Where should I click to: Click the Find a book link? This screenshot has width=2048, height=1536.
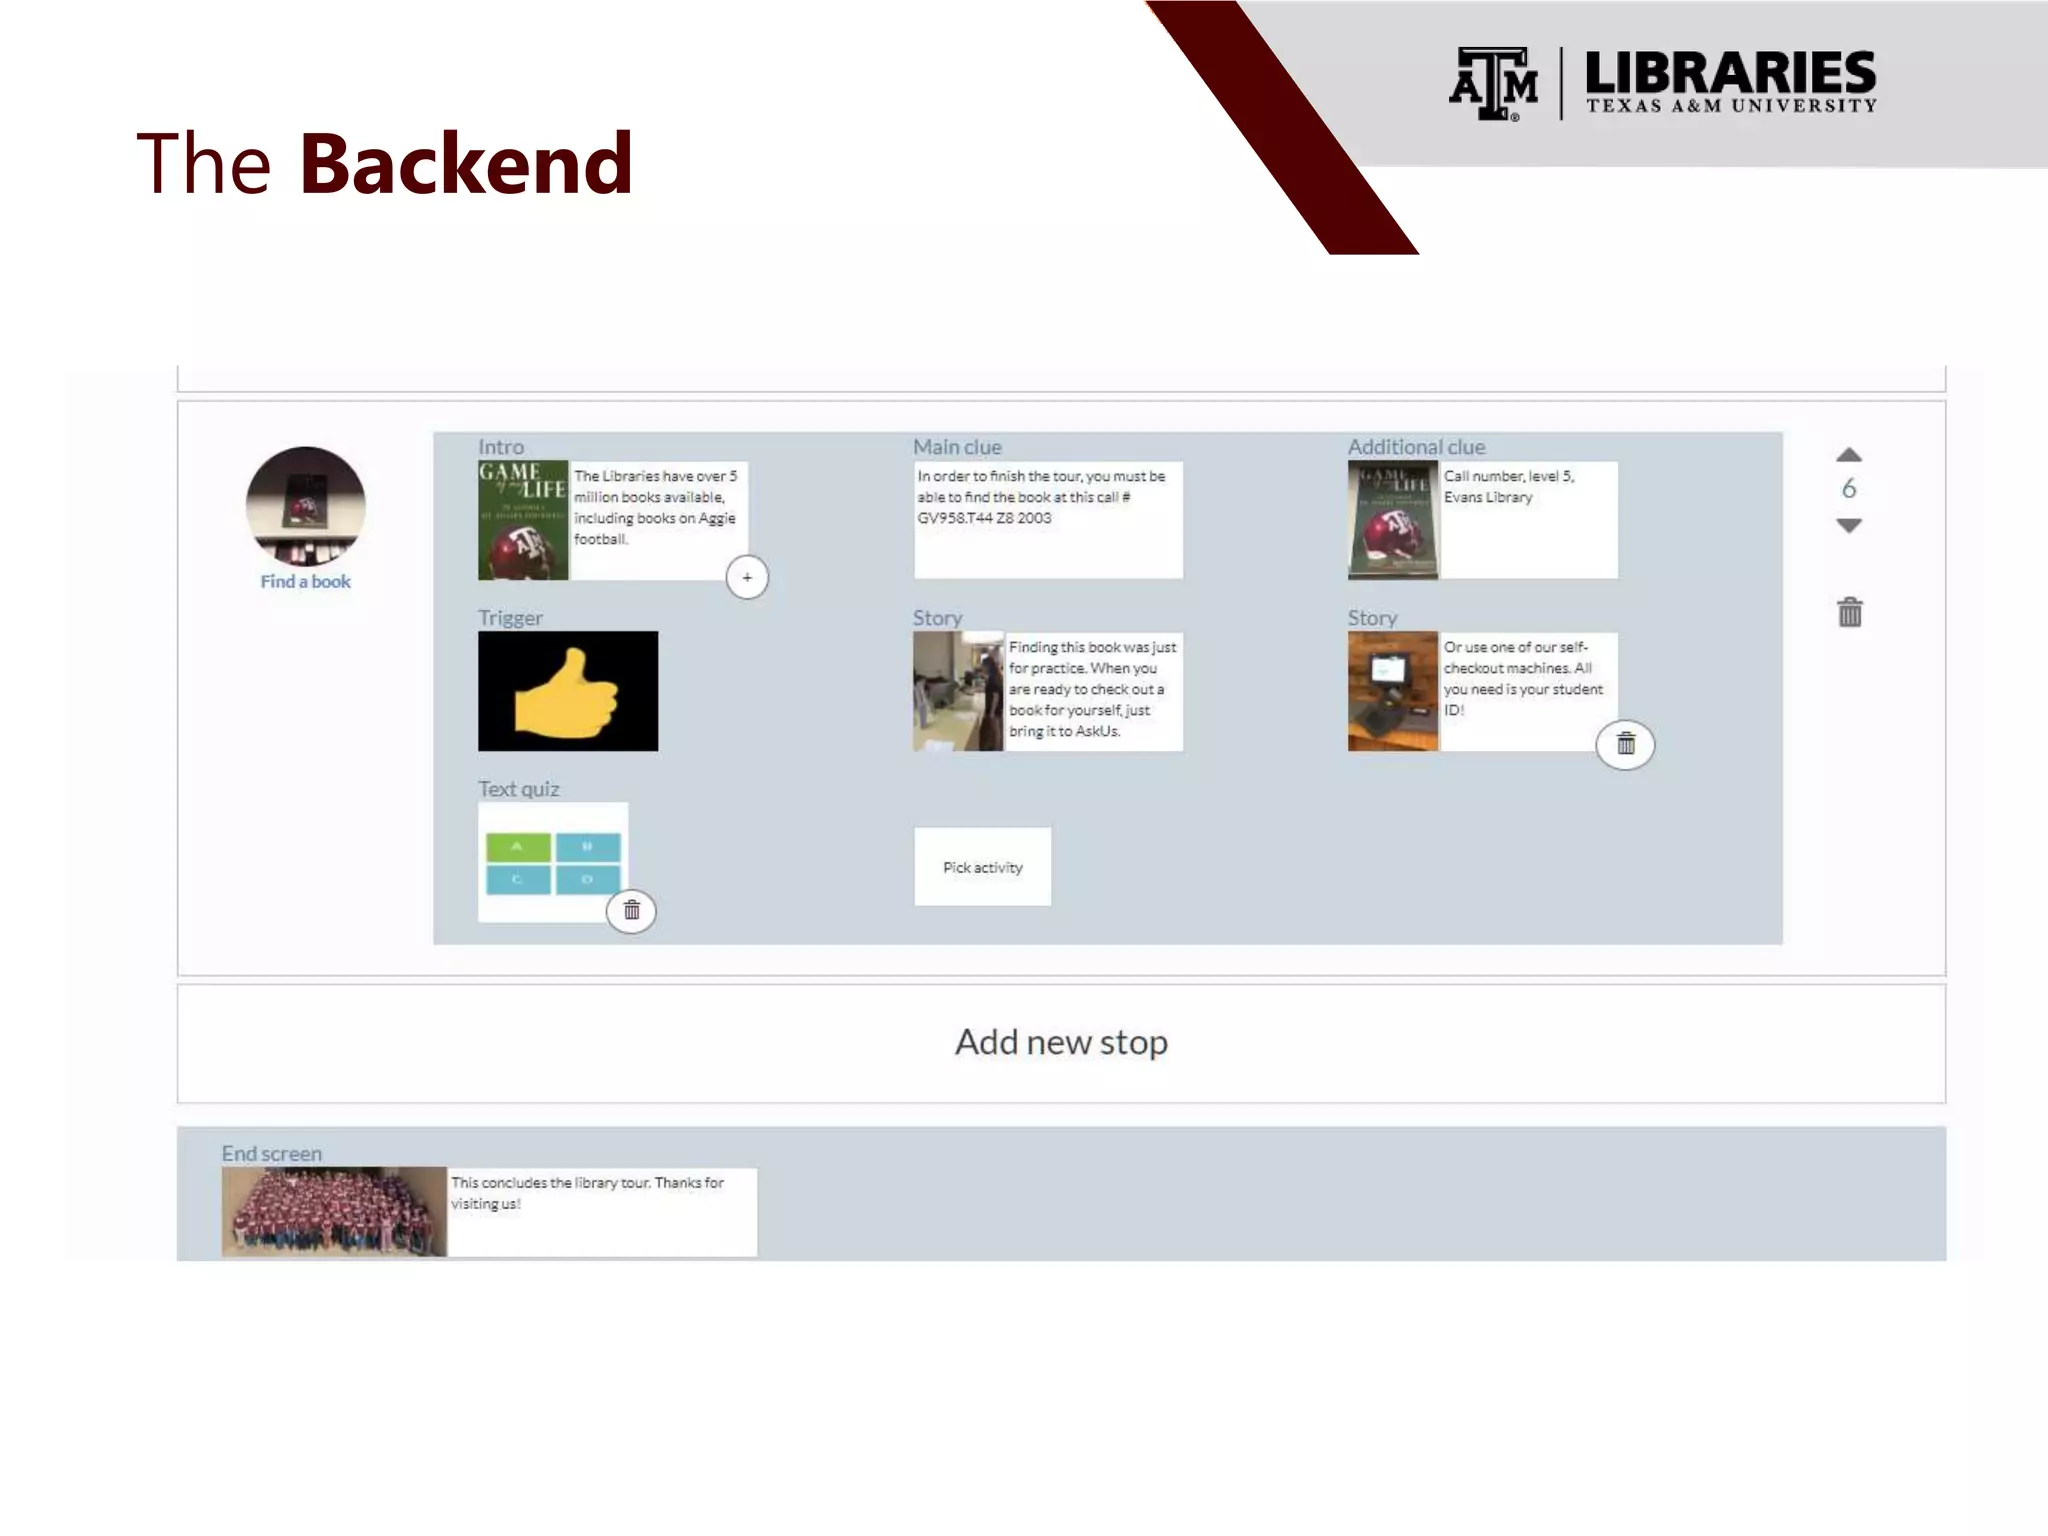pos(306,581)
